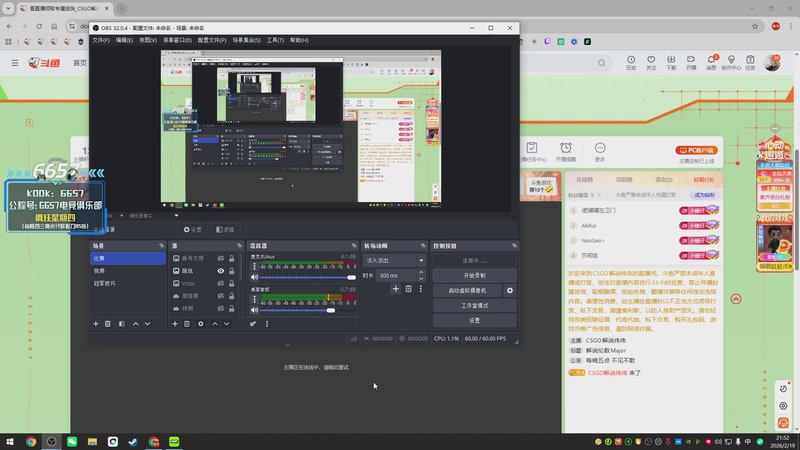Screen dimensions: 800x450
Task: Mute the desktop audio channel
Action: (x=254, y=310)
